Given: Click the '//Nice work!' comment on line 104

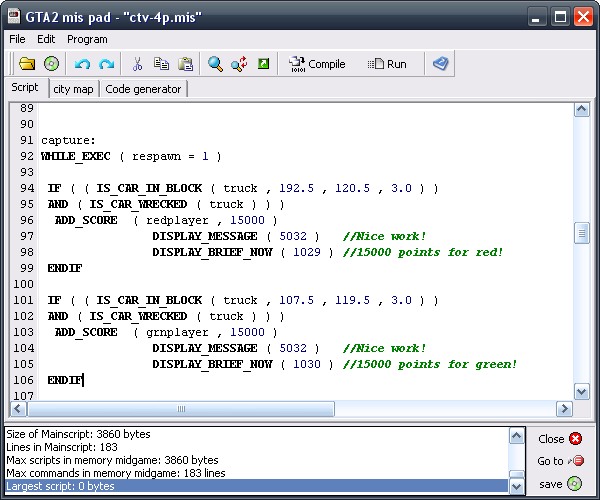Looking at the screenshot, I should coord(384,349).
